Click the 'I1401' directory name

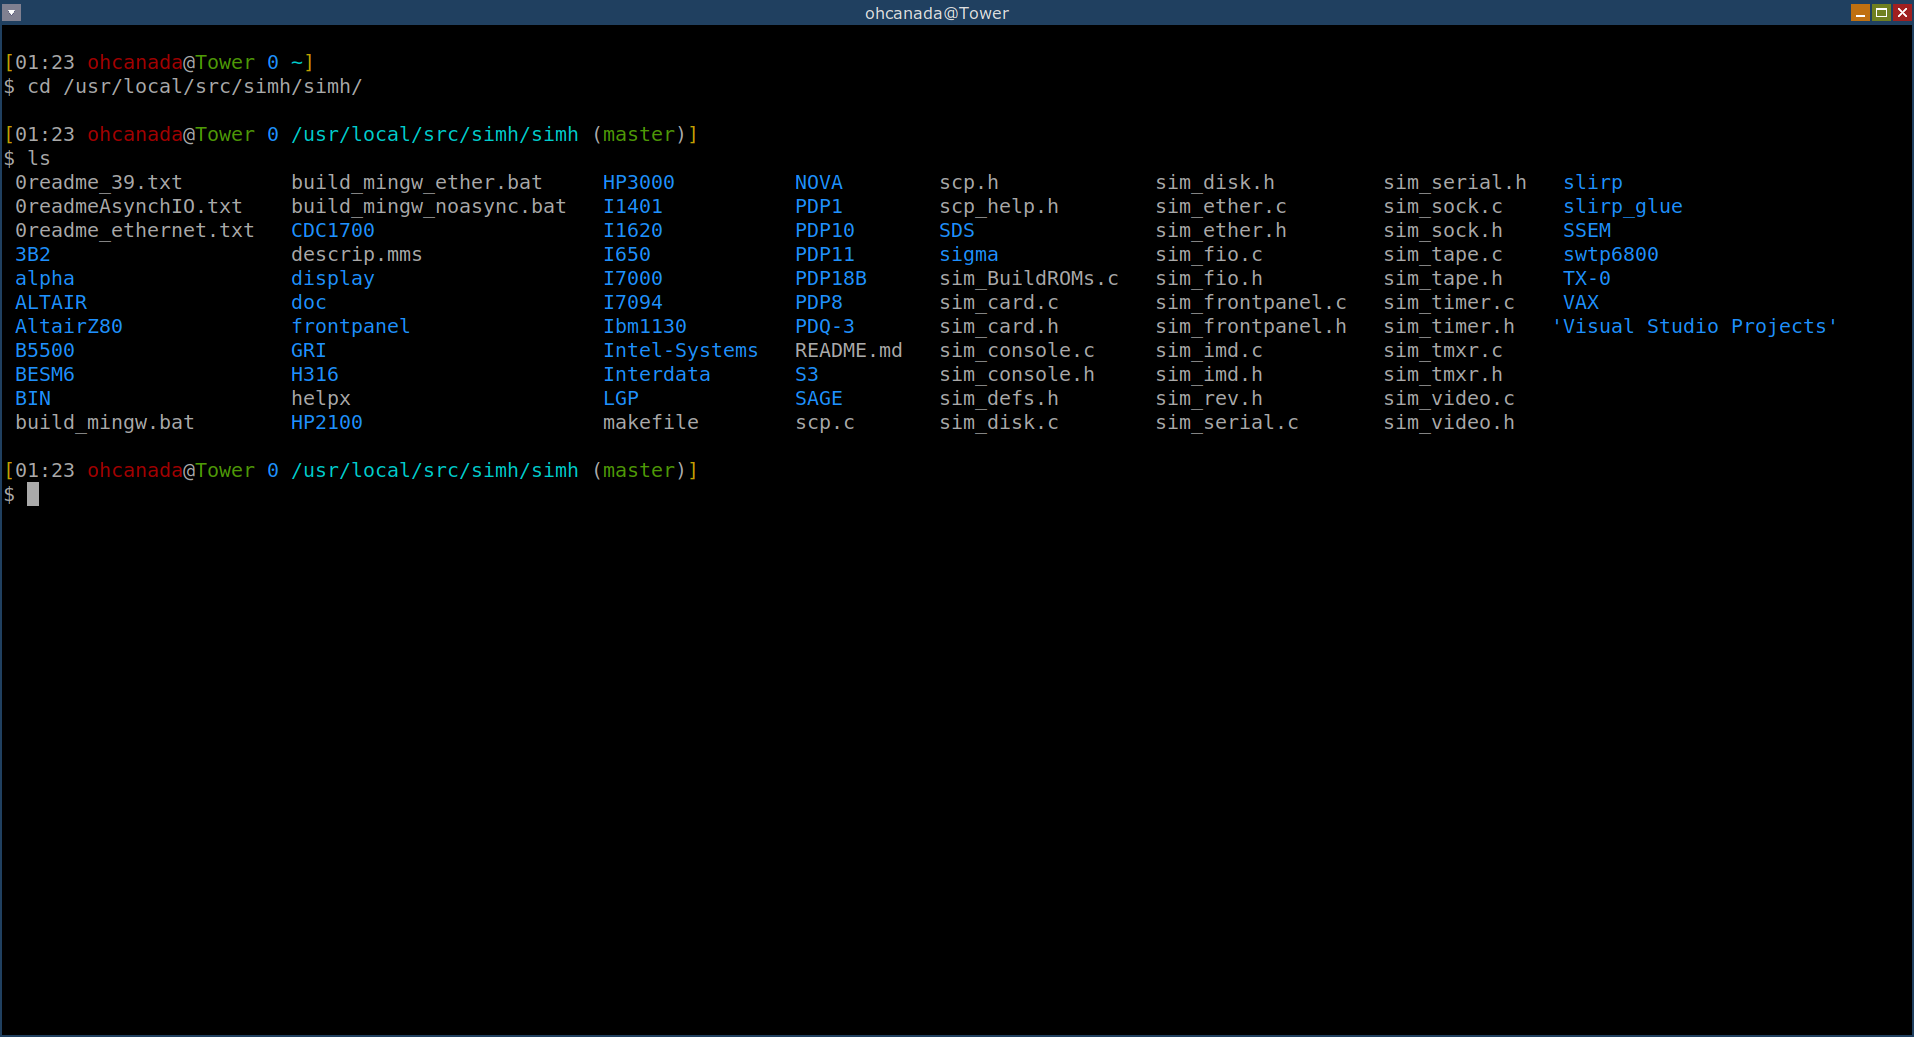click(633, 207)
